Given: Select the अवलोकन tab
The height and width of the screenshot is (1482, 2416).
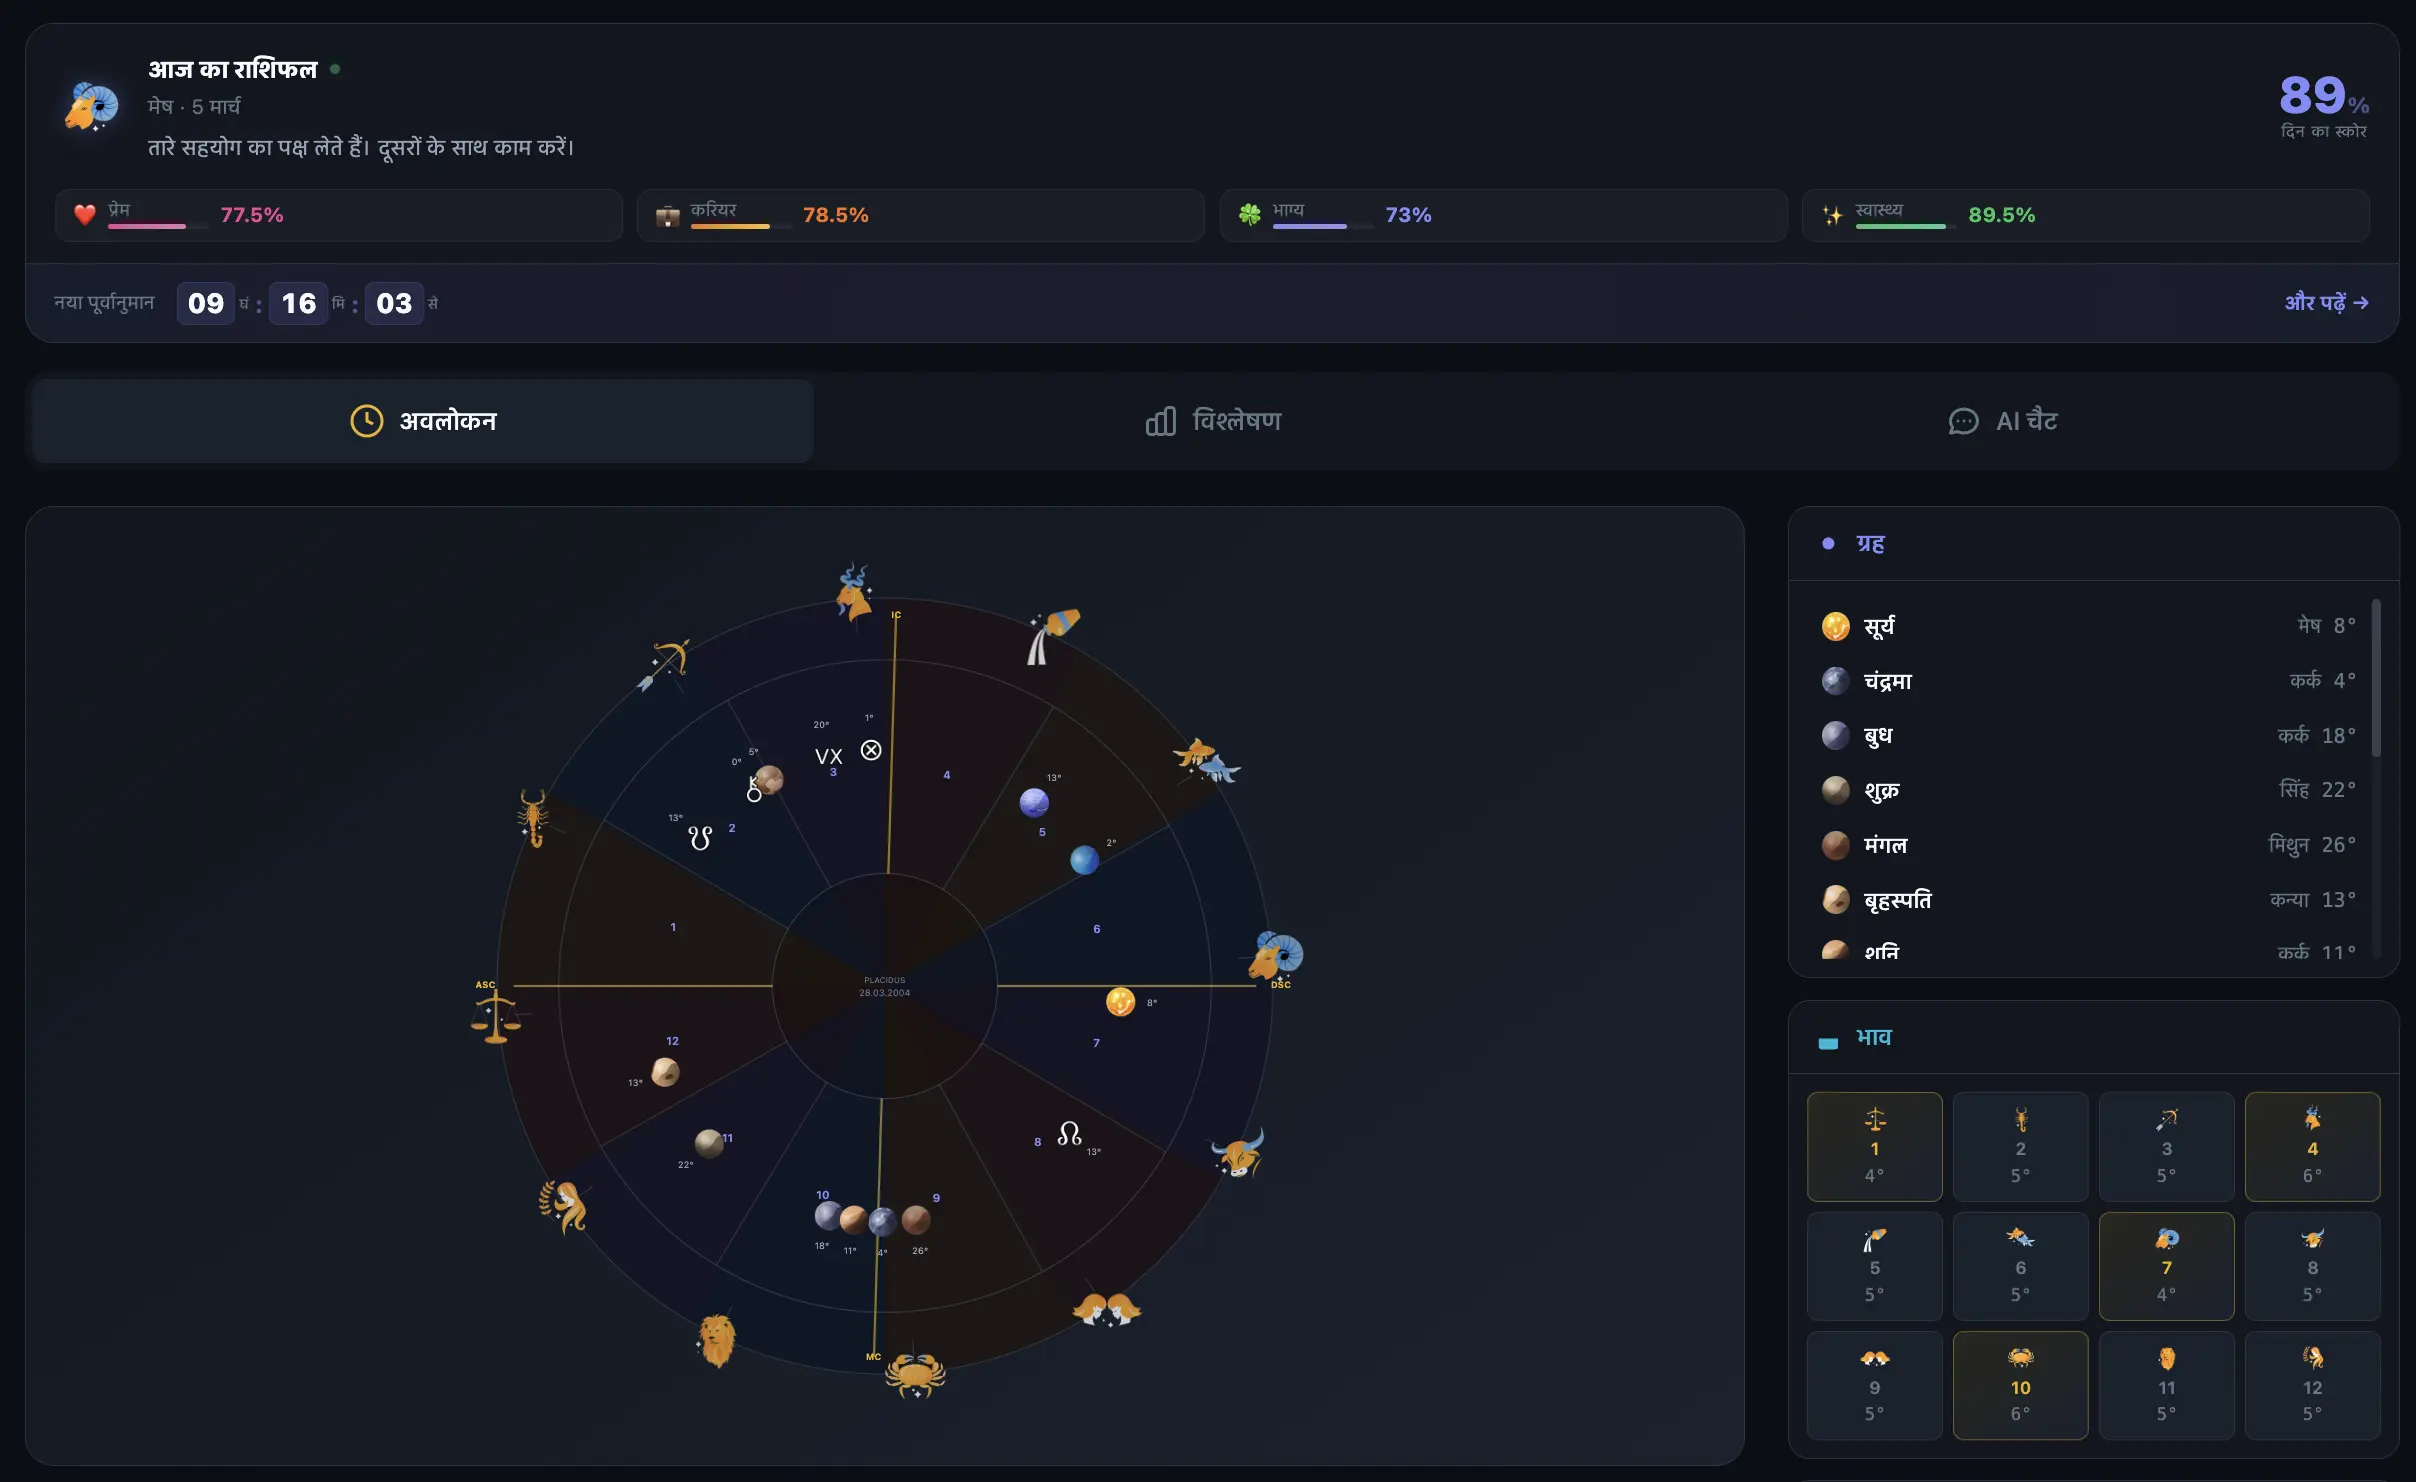Looking at the screenshot, I should coord(423,421).
